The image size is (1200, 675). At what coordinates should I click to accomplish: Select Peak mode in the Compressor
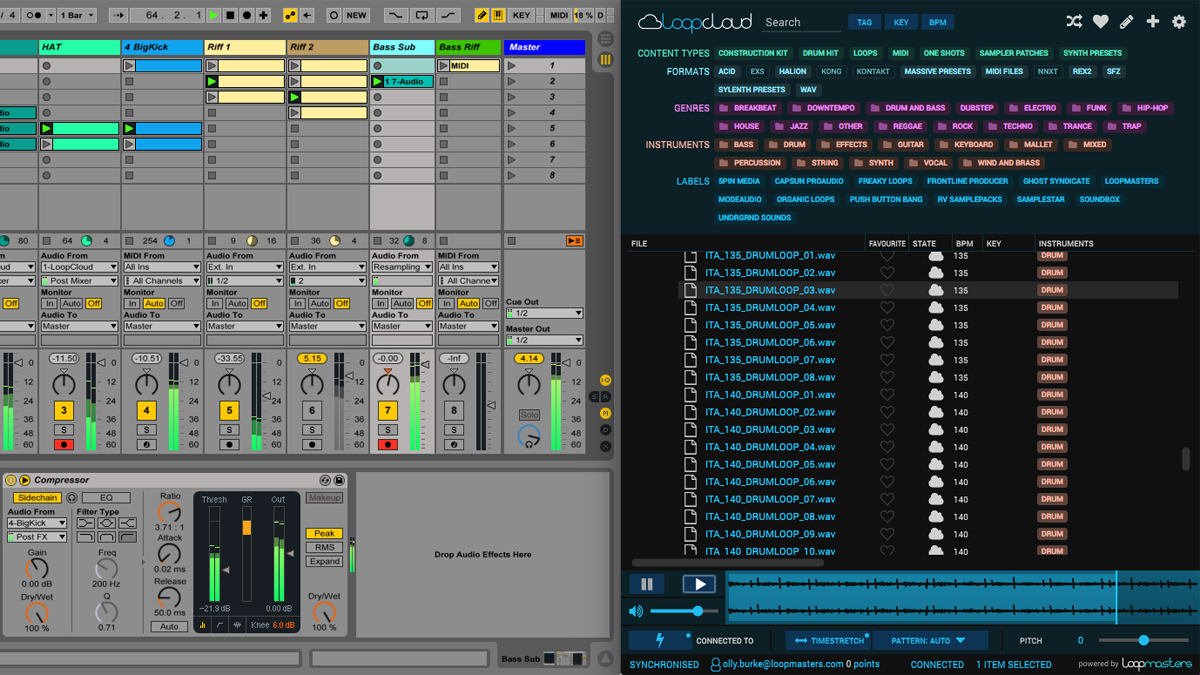(324, 533)
